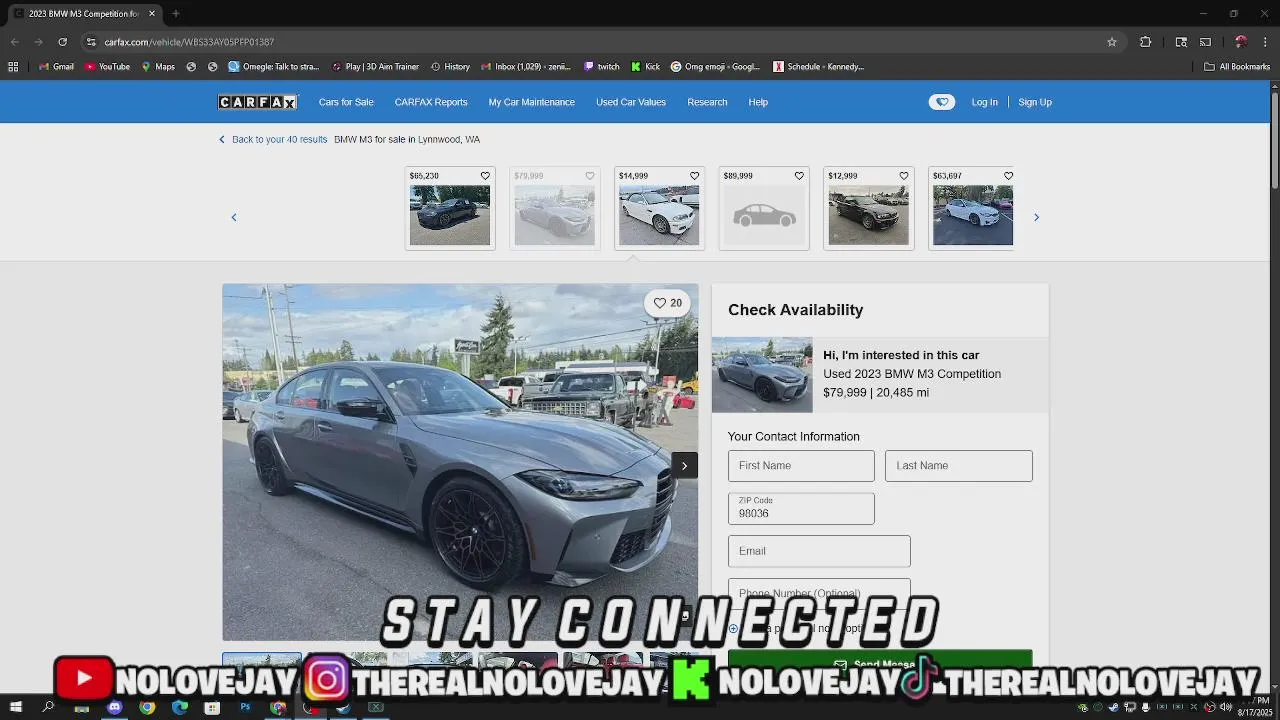The height and width of the screenshot is (720, 1280).
Task: Open the Omg emoji Google bookmark
Action: pos(715,67)
